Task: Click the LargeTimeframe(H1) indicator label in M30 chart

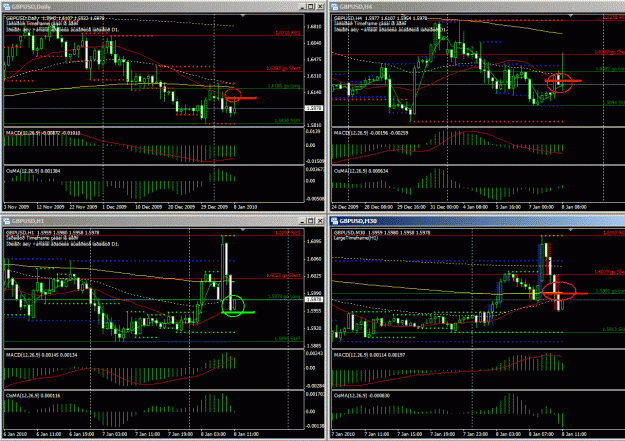Action: tap(356, 238)
